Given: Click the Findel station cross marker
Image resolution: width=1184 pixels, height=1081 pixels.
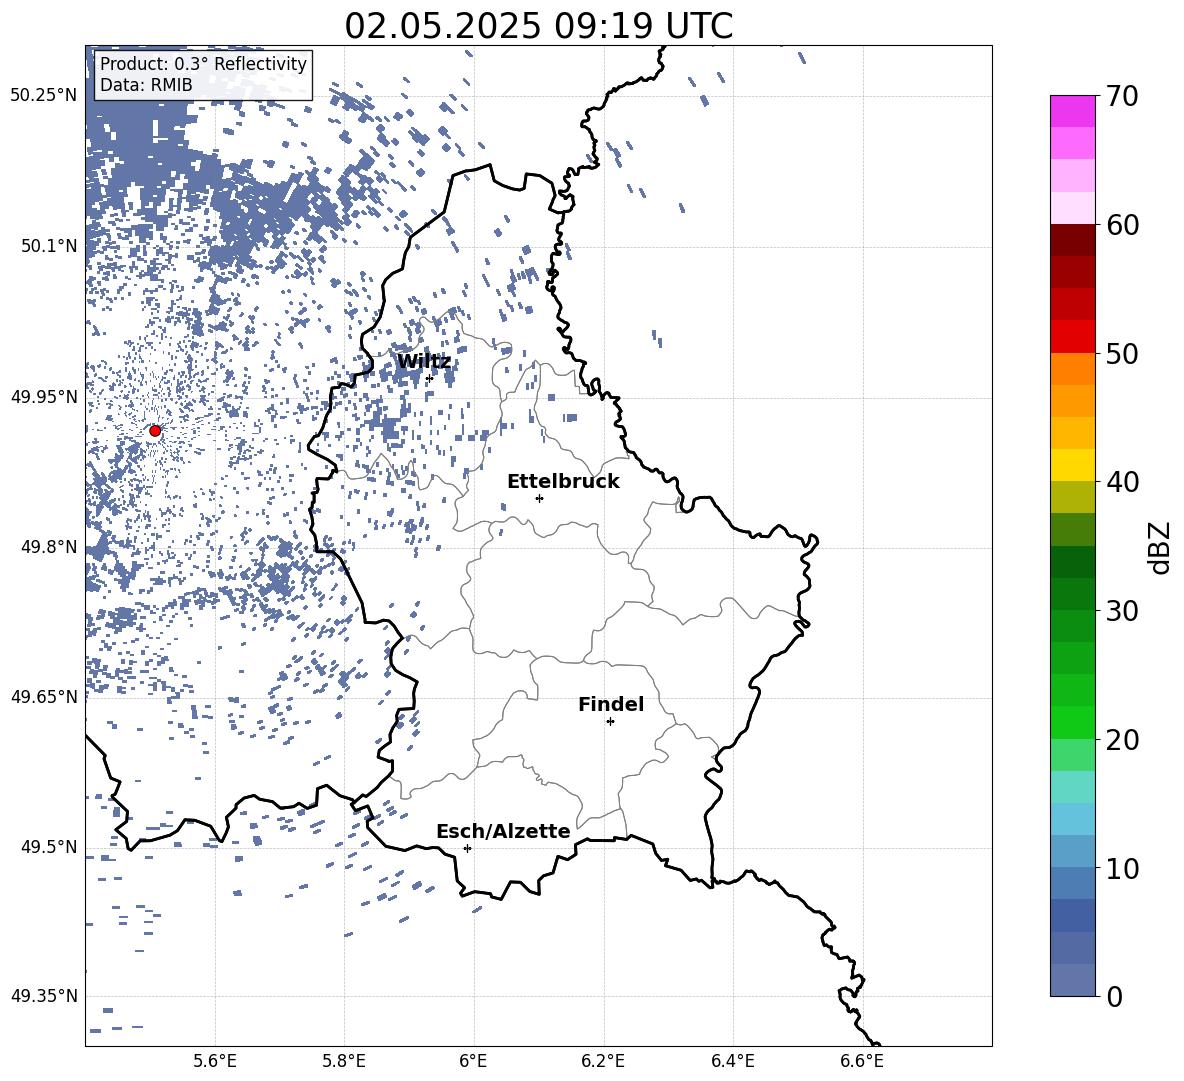Looking at the screenshot, I should tap(610, 722).
